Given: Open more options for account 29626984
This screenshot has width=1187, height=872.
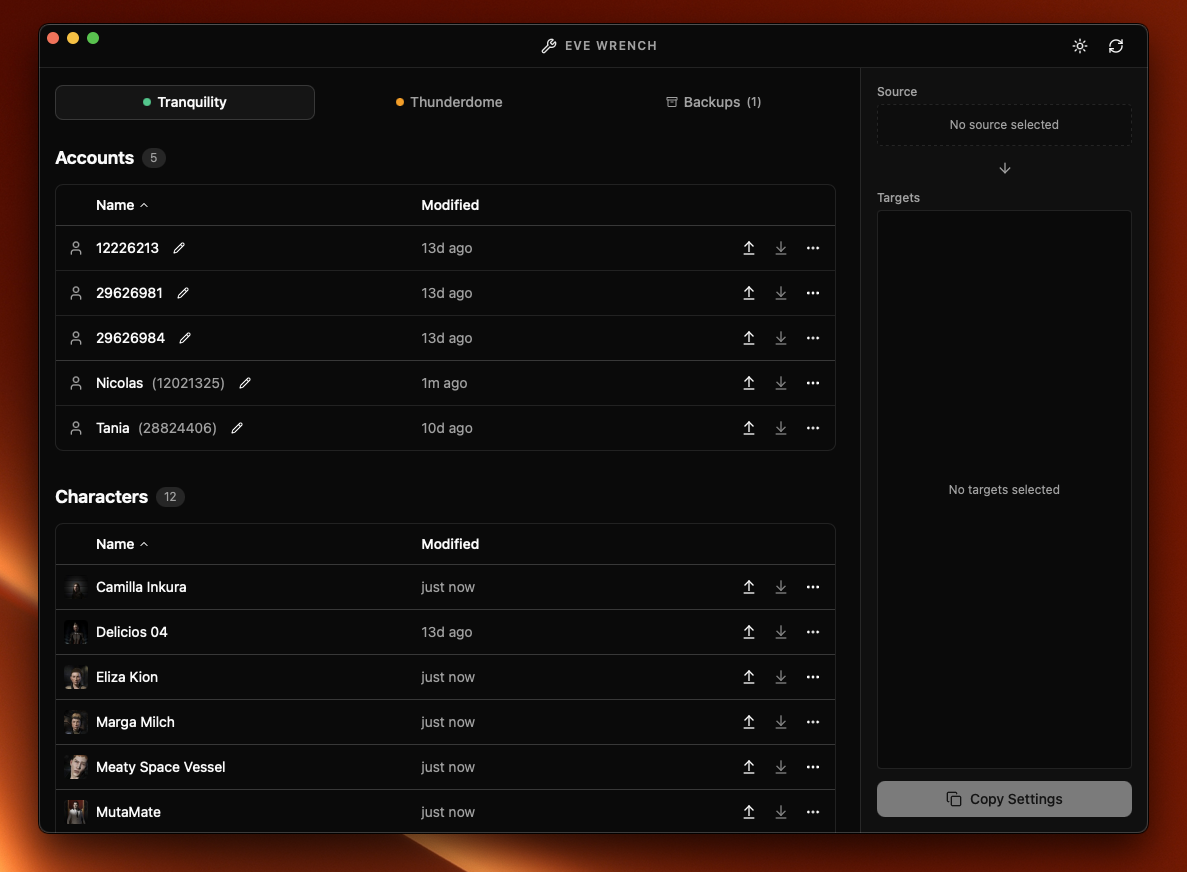Looking at the screenshot, I should pyautogui.click(x=812, y=338).
